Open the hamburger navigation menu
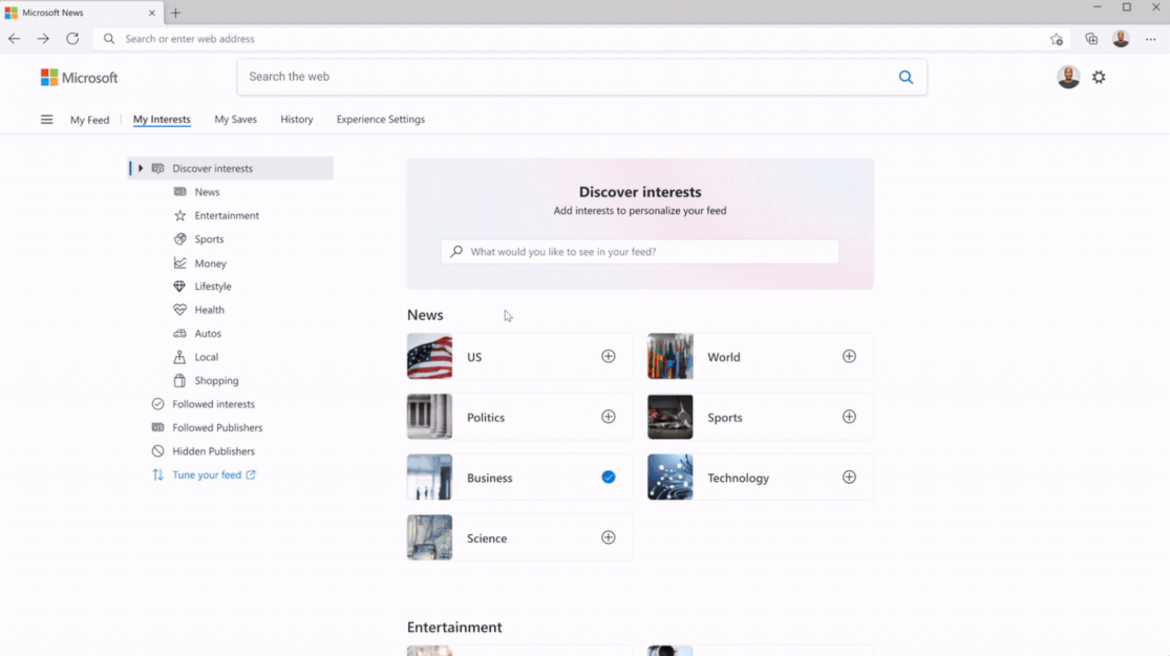The width and height of the screenshot is (1170, 656). tap(46, 118)
